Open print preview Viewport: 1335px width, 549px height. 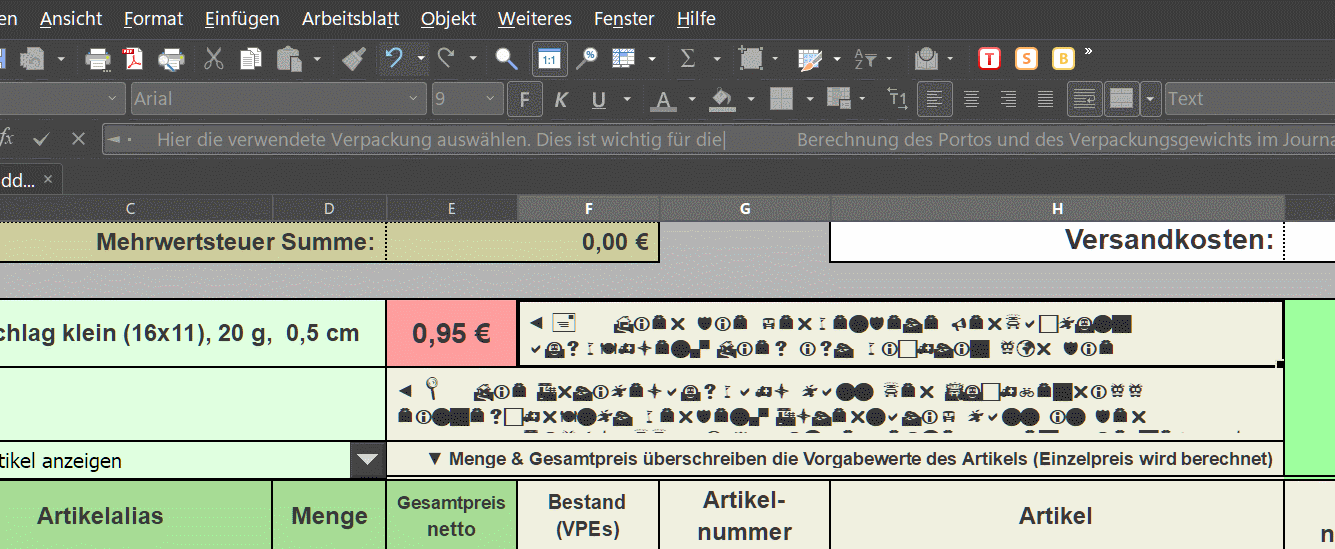pos(171,59)
